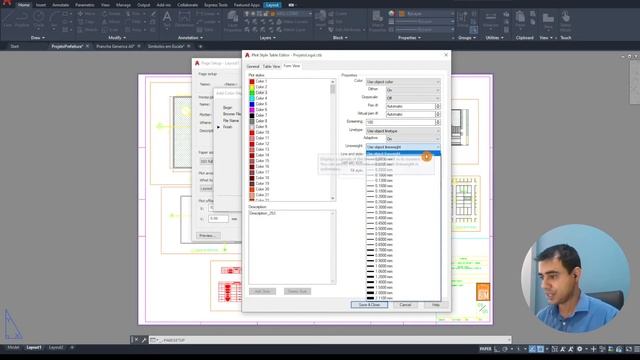
Task: Expand the Properties panel dropdown
Action: click(409, 38)
